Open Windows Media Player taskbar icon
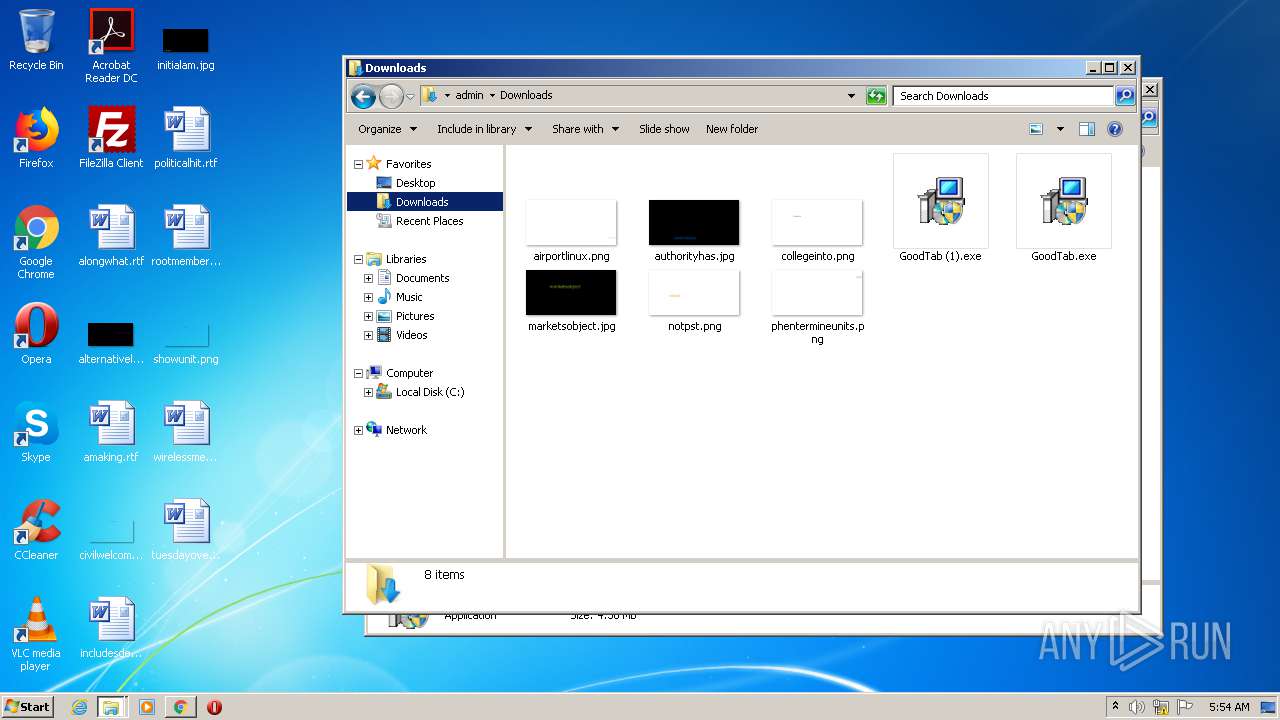Image resolution: width=1280 pixels, height=720 pixels. 147,707
